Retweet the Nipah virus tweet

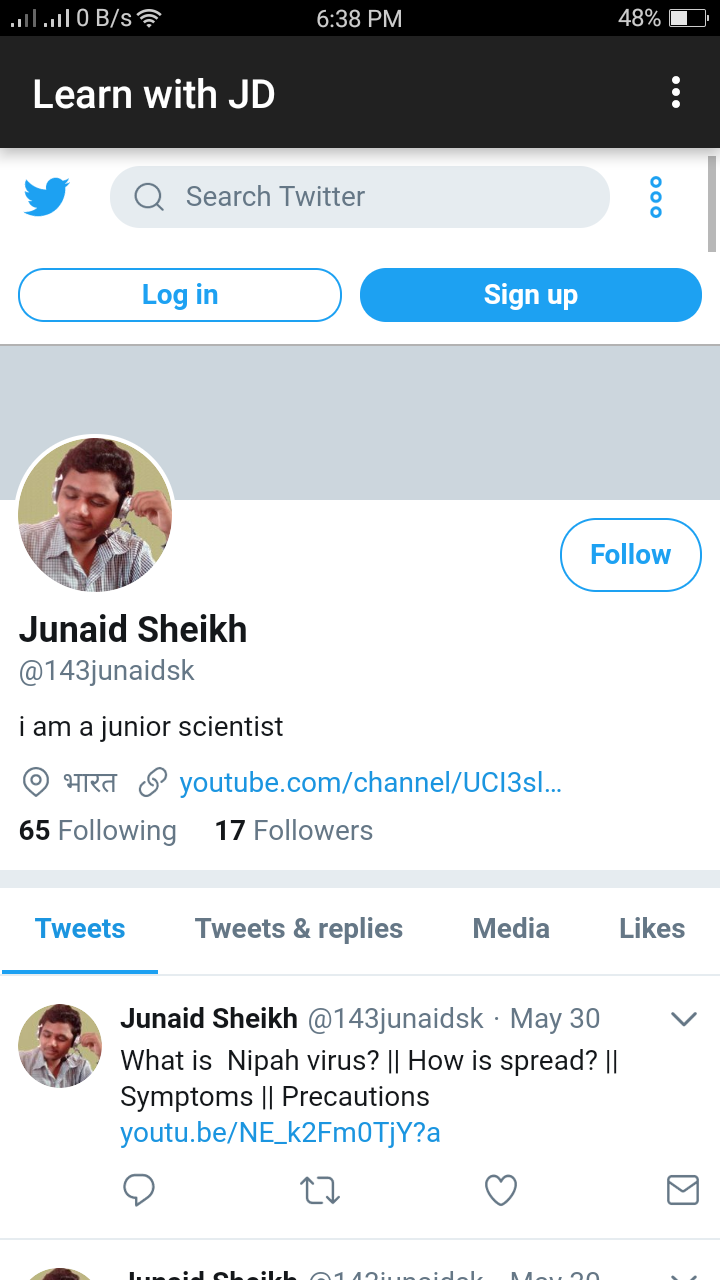(x=320, y=1190)
